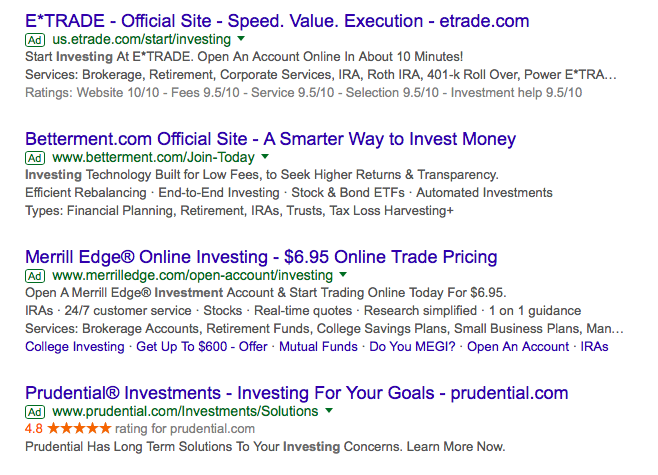Screen dimensions: 658x475
Task: Open Merrill Edge Online Investing headline
Action: coord(261,257)
